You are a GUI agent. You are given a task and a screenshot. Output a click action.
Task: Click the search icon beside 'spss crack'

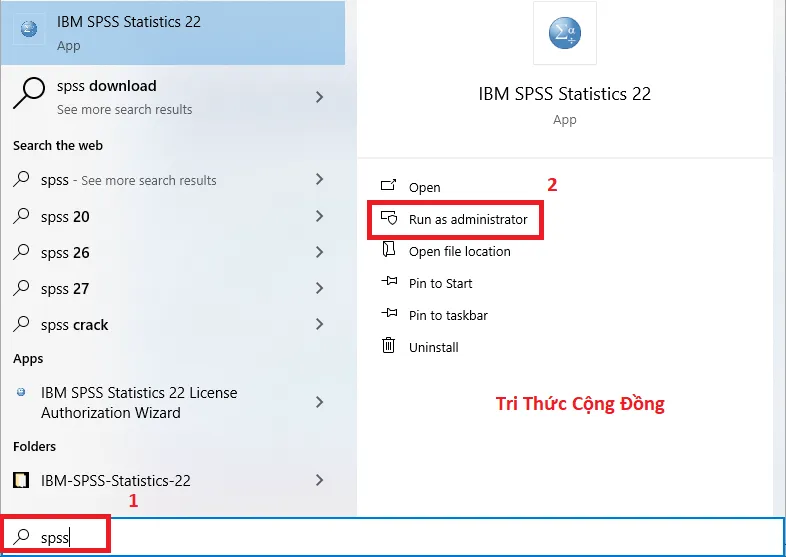(21, 324)
